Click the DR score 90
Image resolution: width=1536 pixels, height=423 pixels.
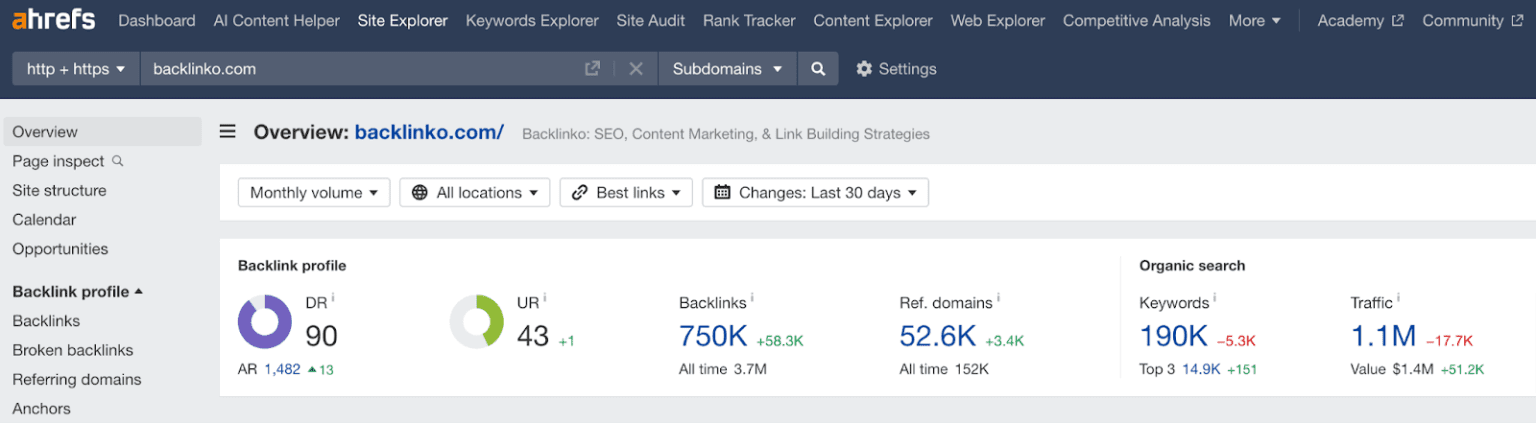pyautogui.click(x=322, y=336)
